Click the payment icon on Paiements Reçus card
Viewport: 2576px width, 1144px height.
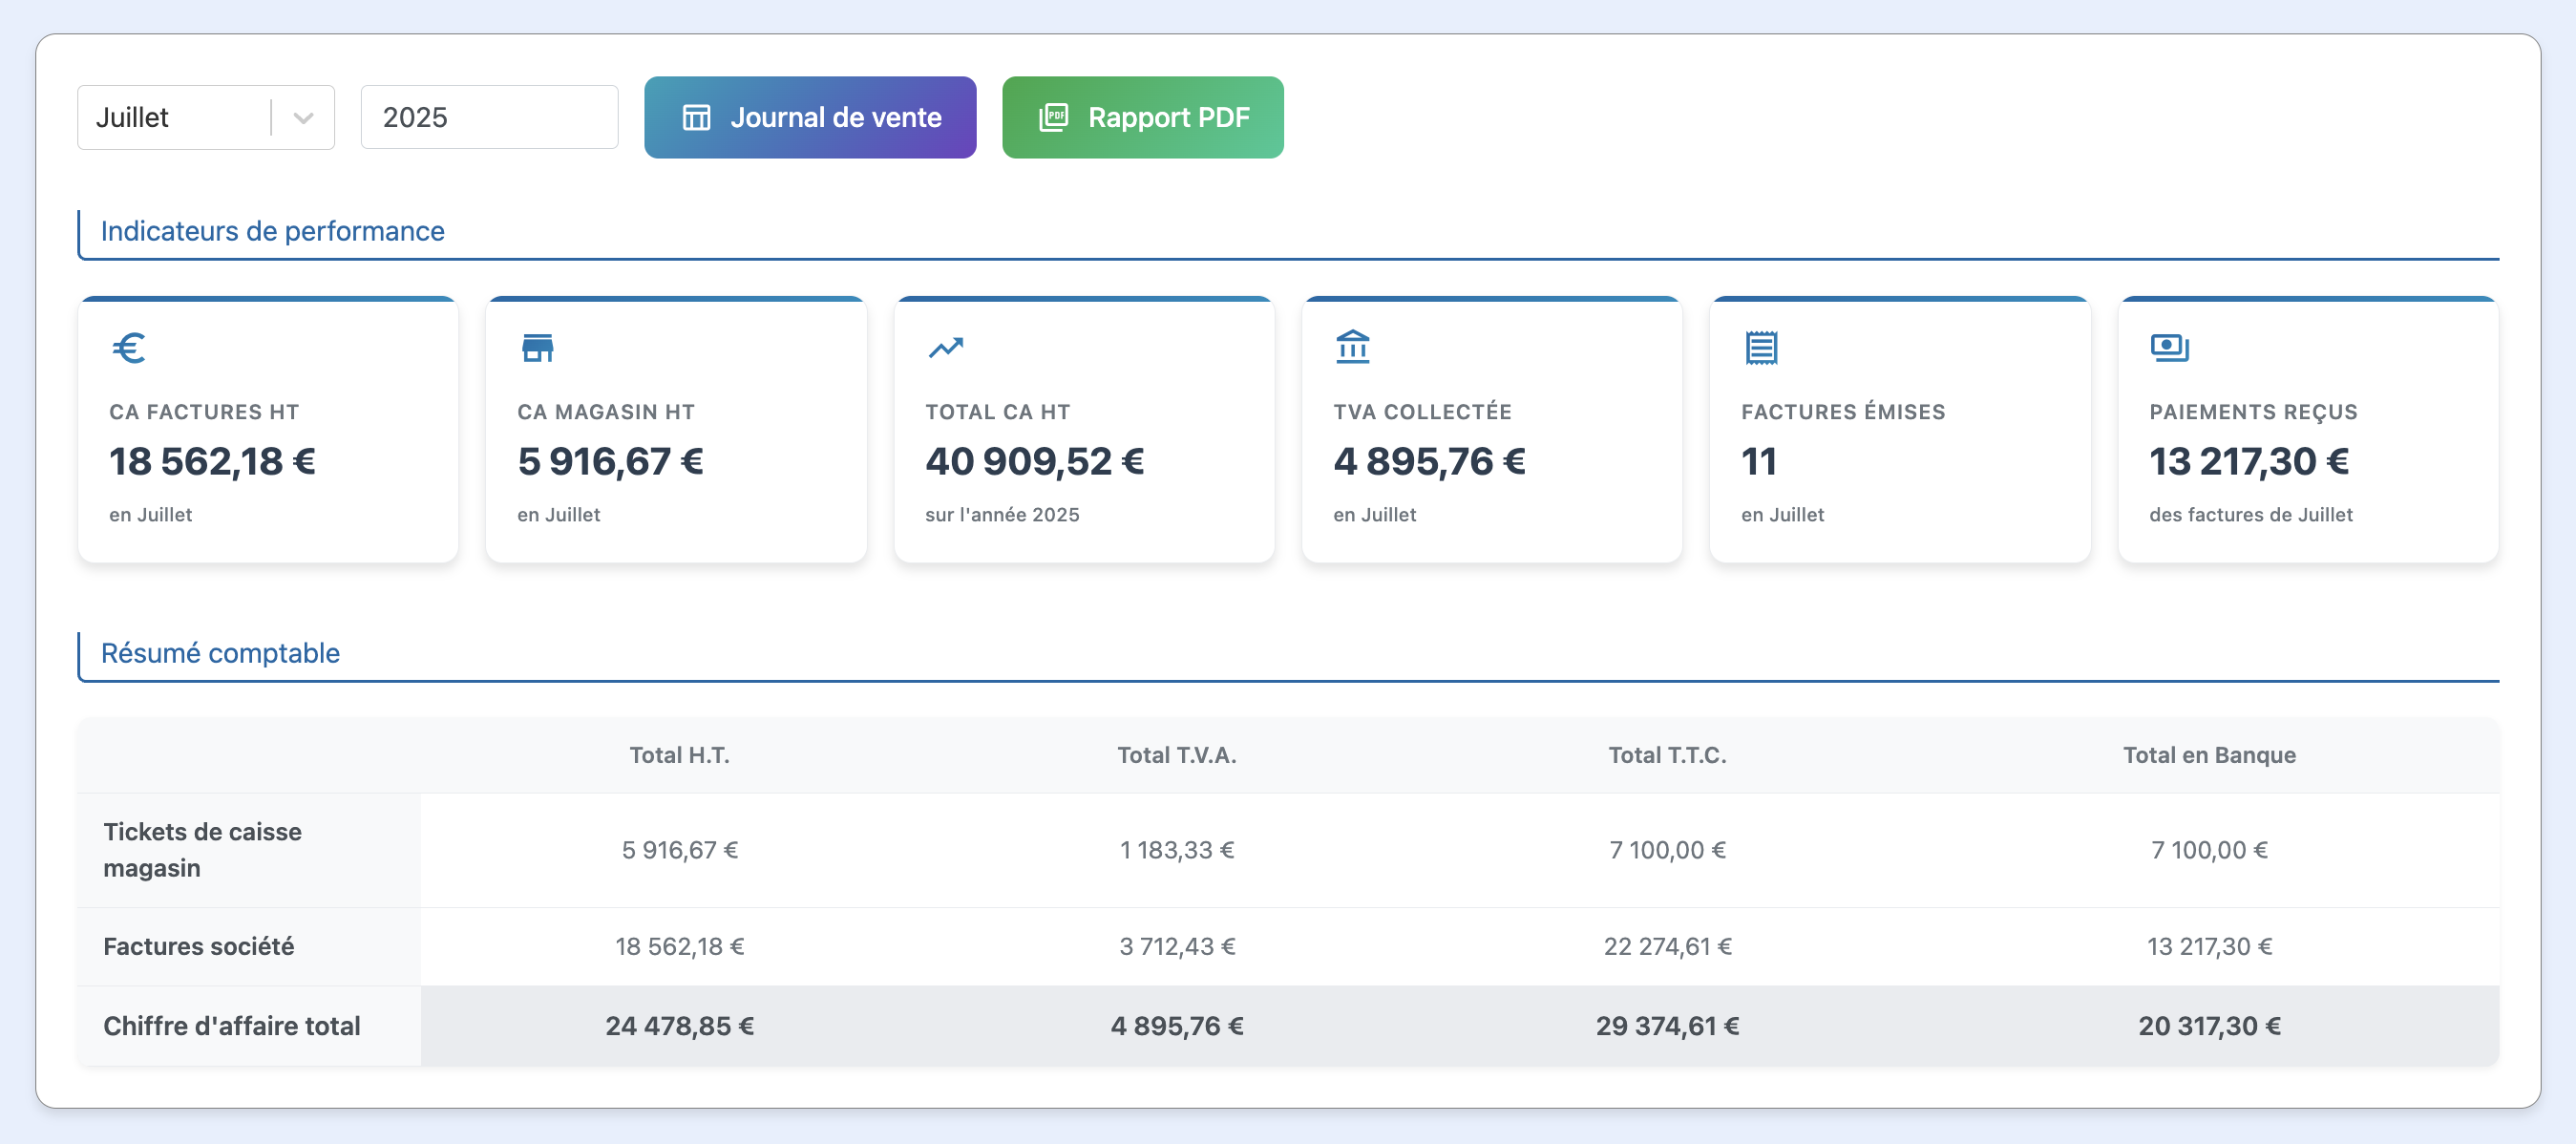[2169, 347]
